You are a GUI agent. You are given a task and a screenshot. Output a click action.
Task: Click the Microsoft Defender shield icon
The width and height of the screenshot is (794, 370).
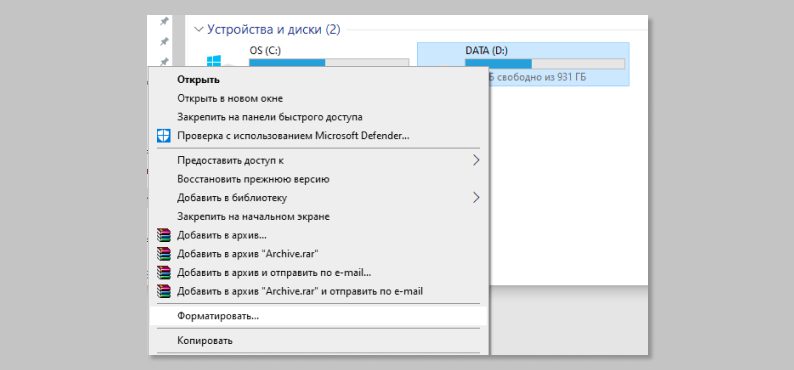164,136
